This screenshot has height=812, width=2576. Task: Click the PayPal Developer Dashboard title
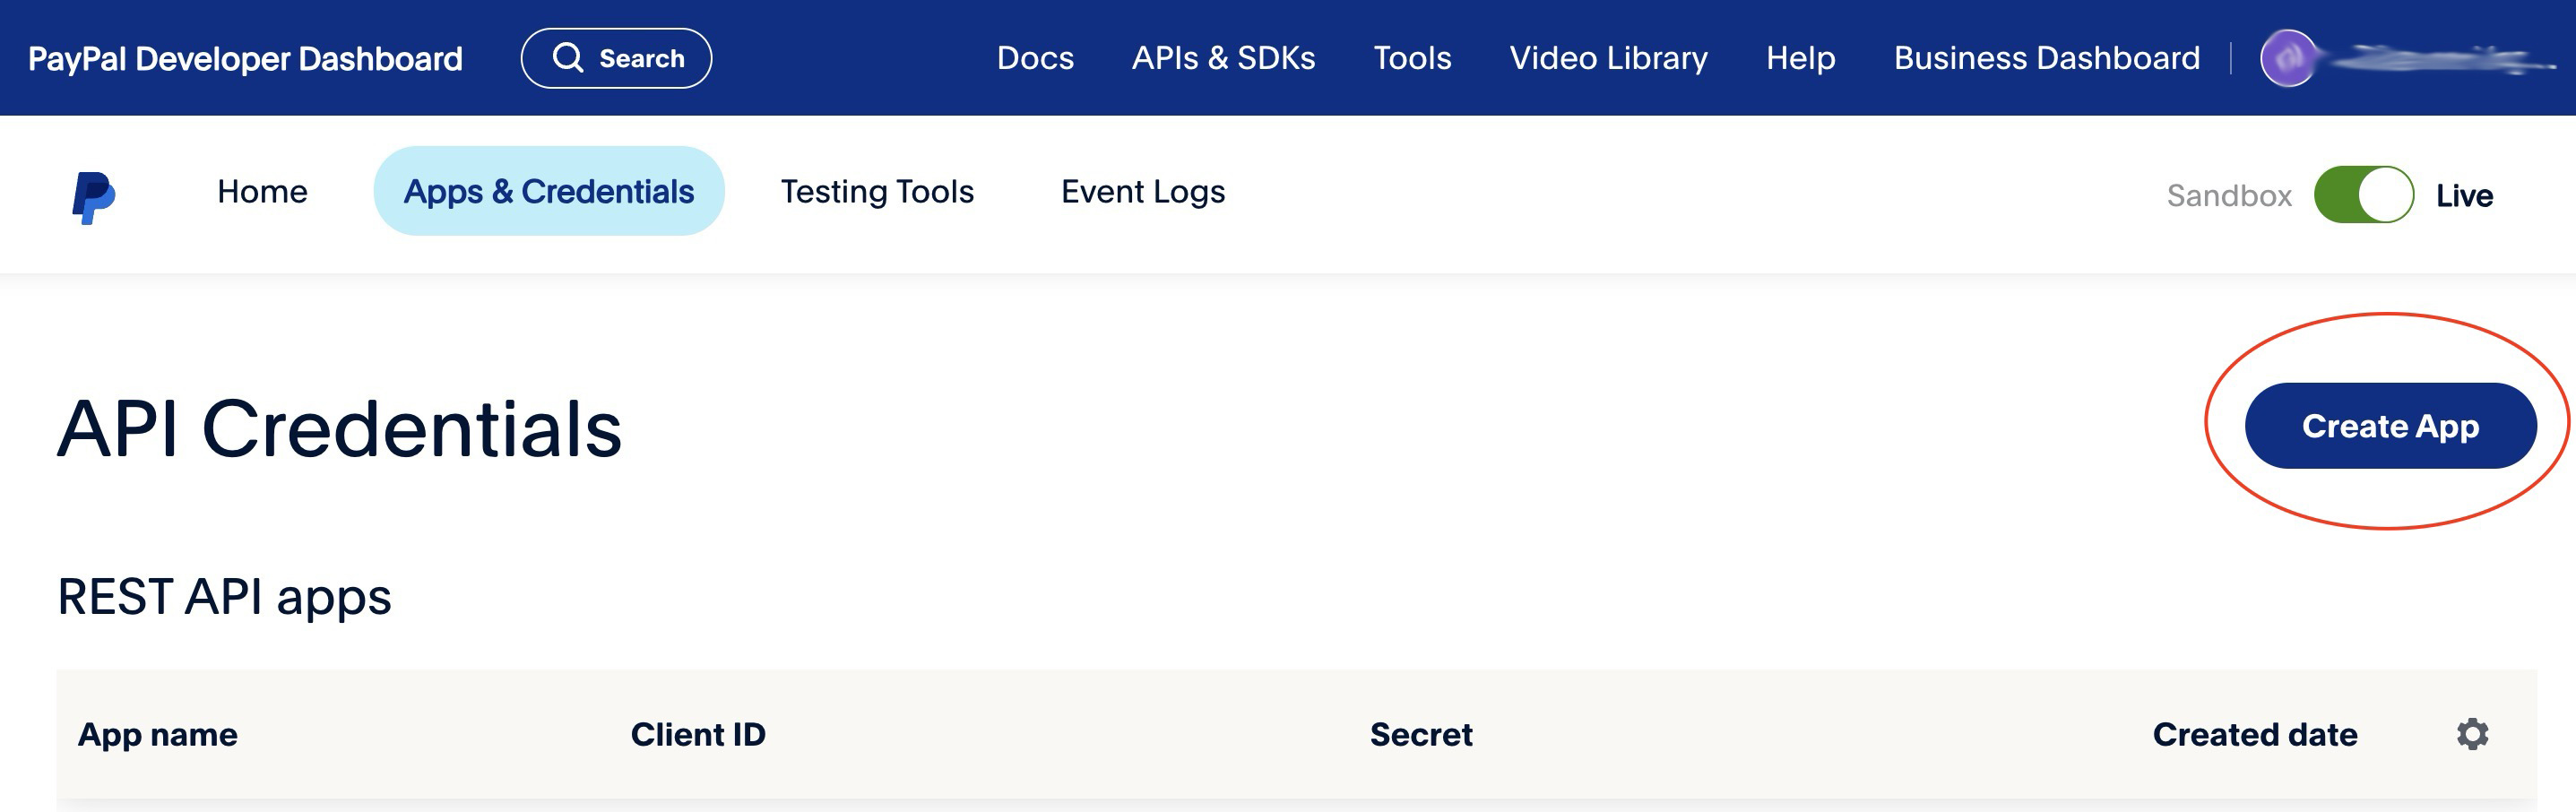[x=245, y=59]
